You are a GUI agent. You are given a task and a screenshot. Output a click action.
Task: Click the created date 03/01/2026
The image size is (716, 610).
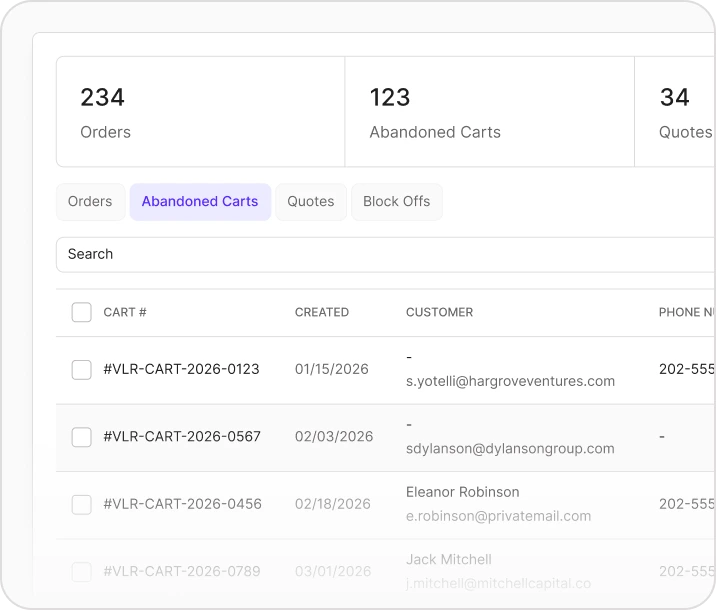coord(333,571)
